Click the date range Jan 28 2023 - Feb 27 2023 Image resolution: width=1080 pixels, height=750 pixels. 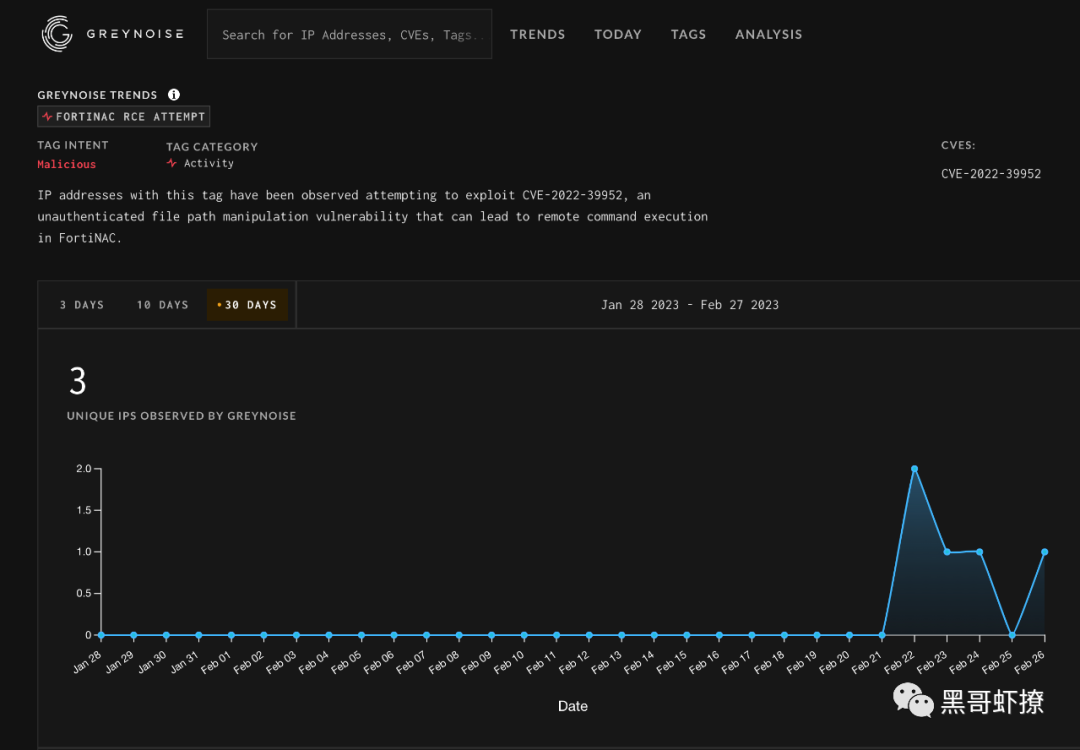pyautogui.click(x=689, y=304)
